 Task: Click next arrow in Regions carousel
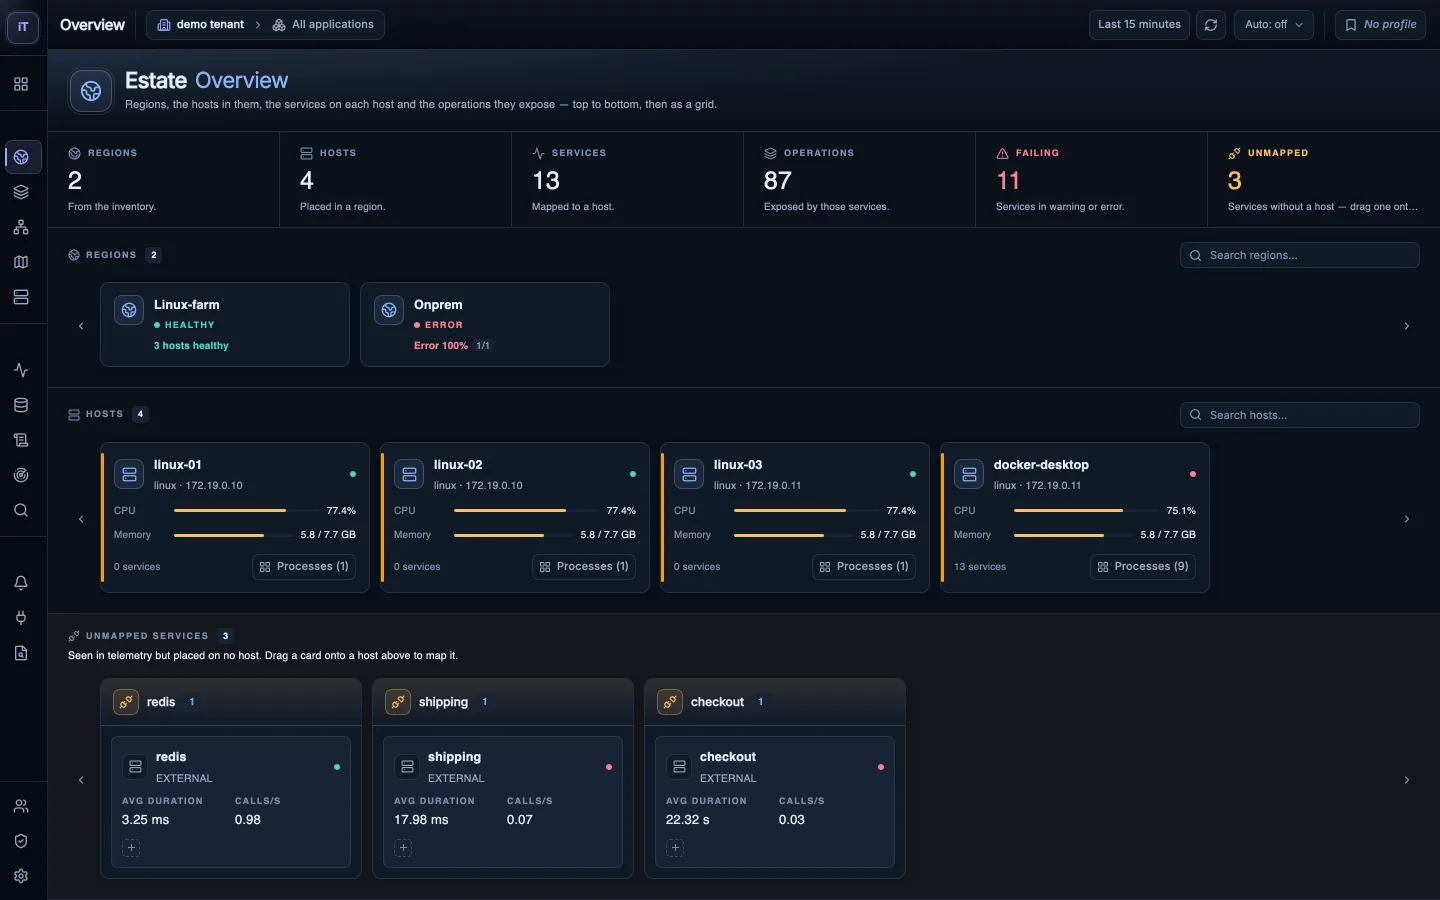pyautogui.click(x=1407, y=326)
